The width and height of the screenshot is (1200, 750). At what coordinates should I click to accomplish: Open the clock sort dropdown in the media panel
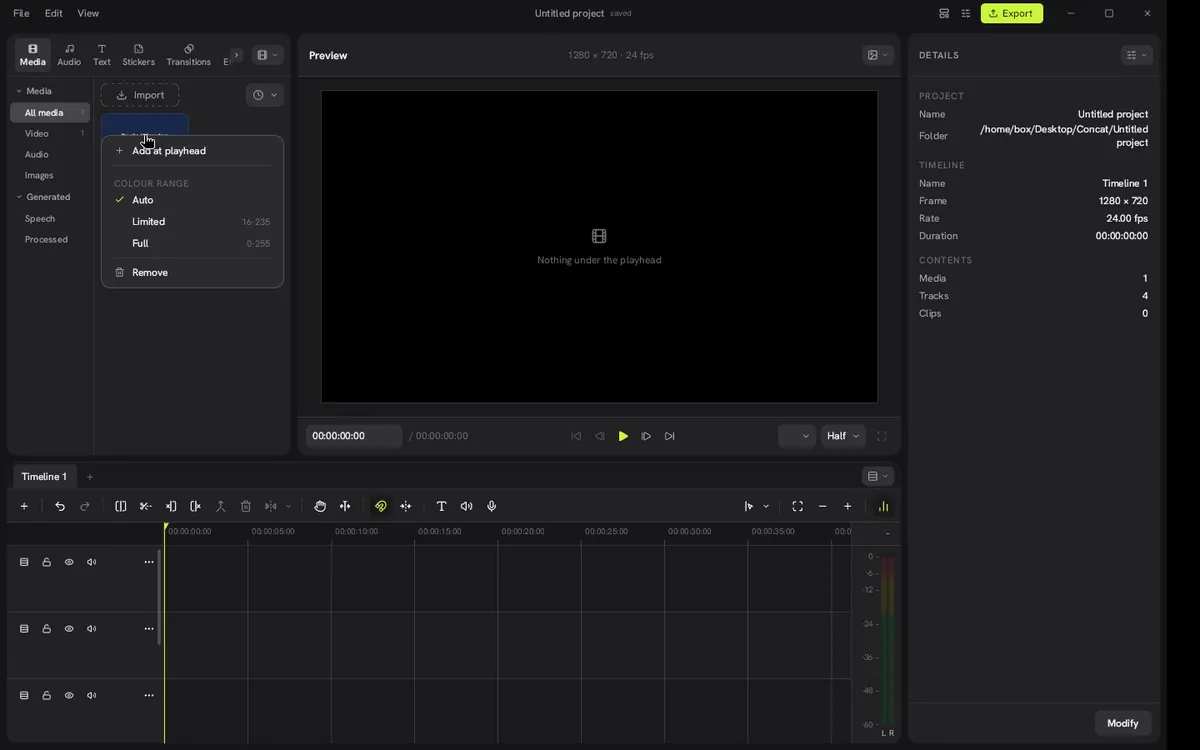pos(265,95)
